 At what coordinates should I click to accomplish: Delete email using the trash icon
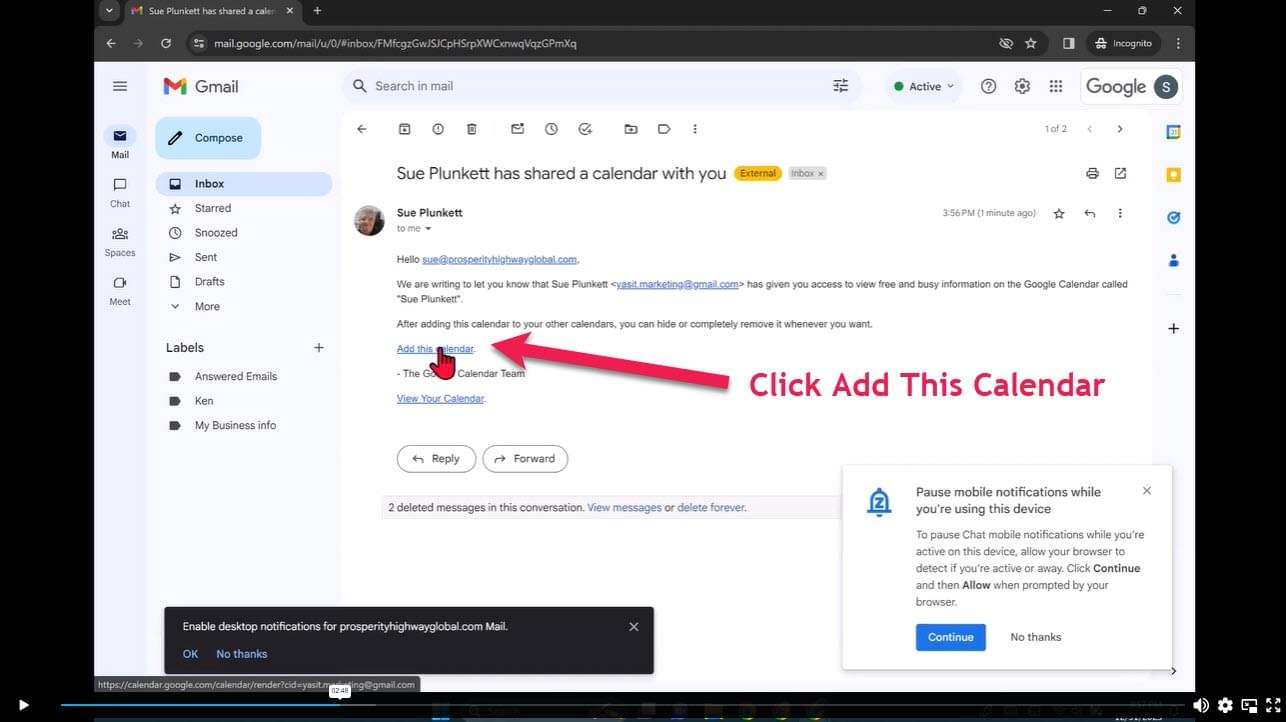pyautogui.click(x=472, y=129)
